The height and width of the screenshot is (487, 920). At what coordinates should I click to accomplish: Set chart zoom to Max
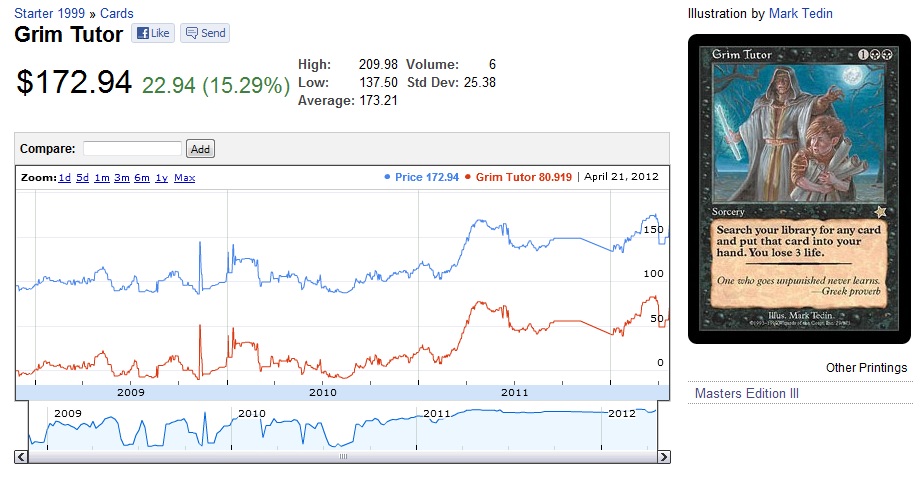point(185,178)
